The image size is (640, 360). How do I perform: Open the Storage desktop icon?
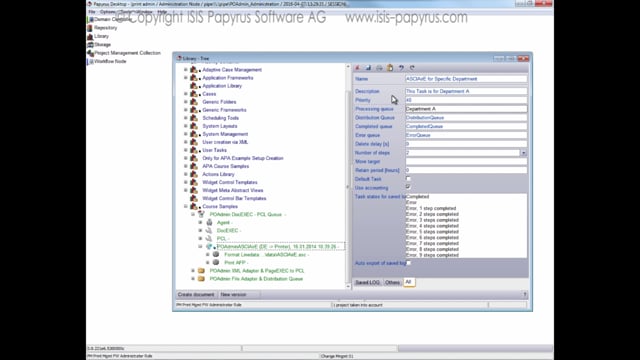tap(90, 44)
